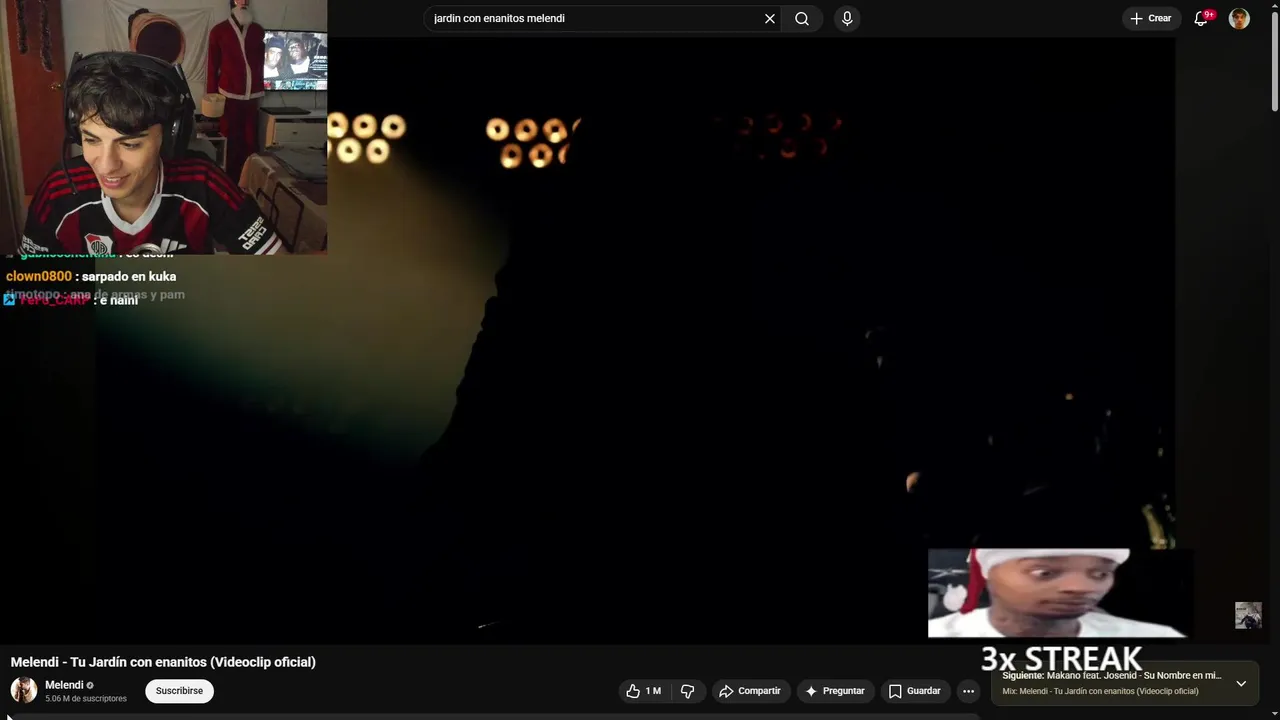1280x720 pixels.
Task: Open the notifications bell
Action: [x=1201, y=19]
